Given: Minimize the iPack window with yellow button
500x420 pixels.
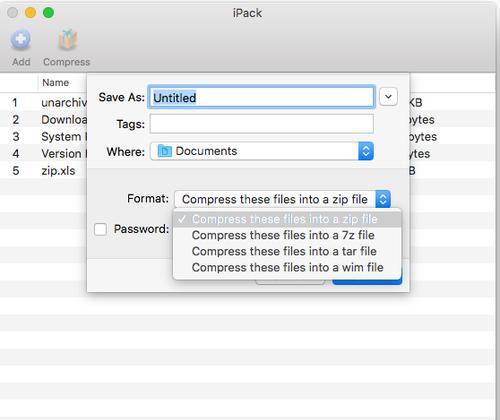Looking at the screenshot, I should 30,13.
